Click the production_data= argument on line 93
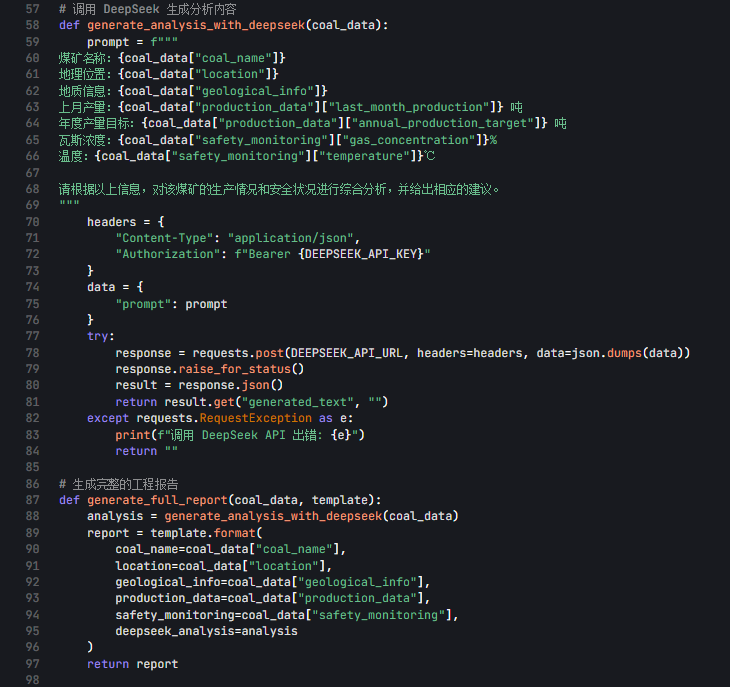 [x=273, y=598]
